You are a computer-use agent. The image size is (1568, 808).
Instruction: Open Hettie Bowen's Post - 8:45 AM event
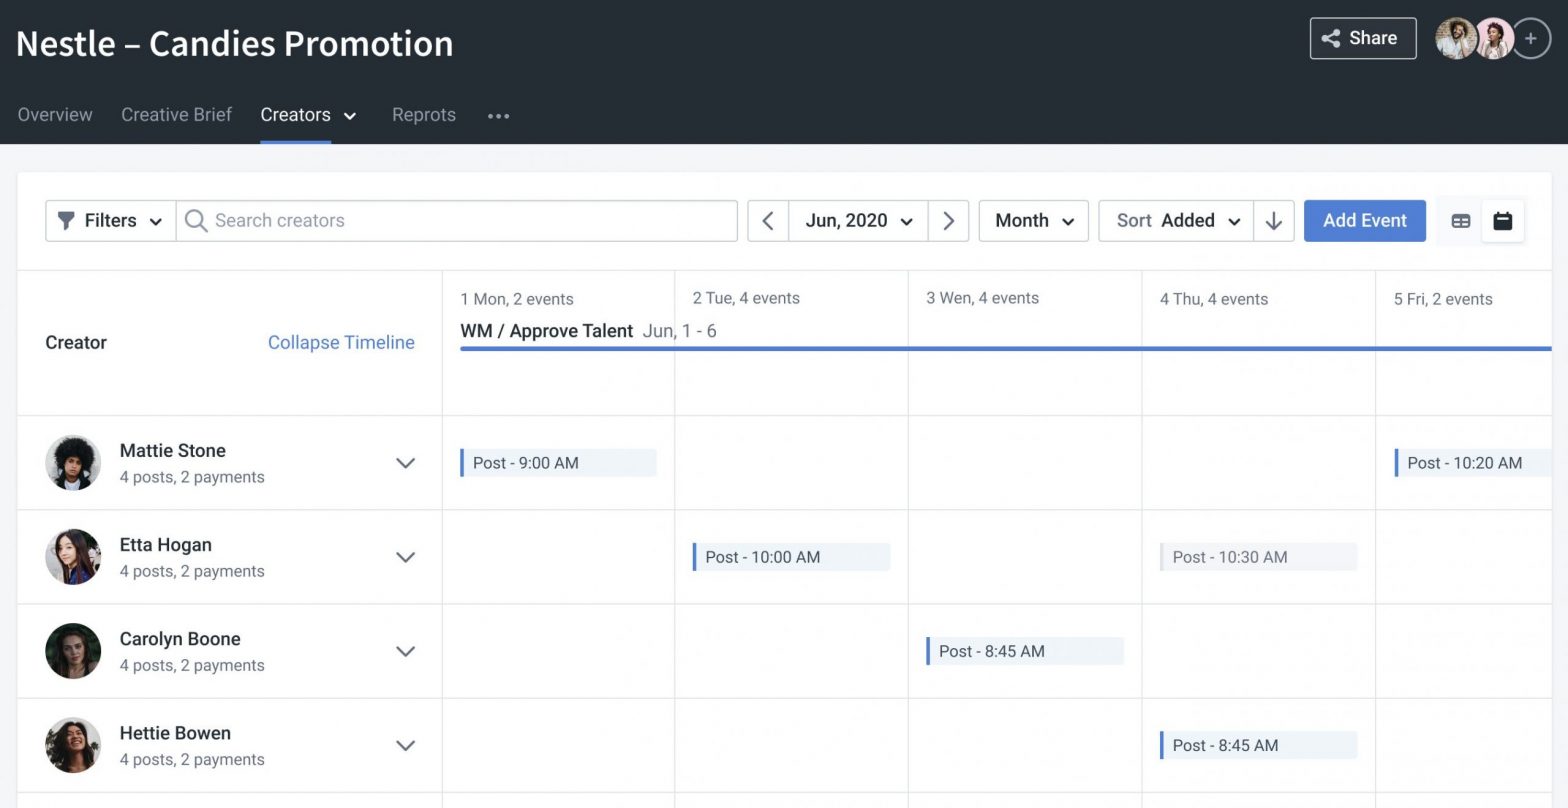click(1258, 745)
